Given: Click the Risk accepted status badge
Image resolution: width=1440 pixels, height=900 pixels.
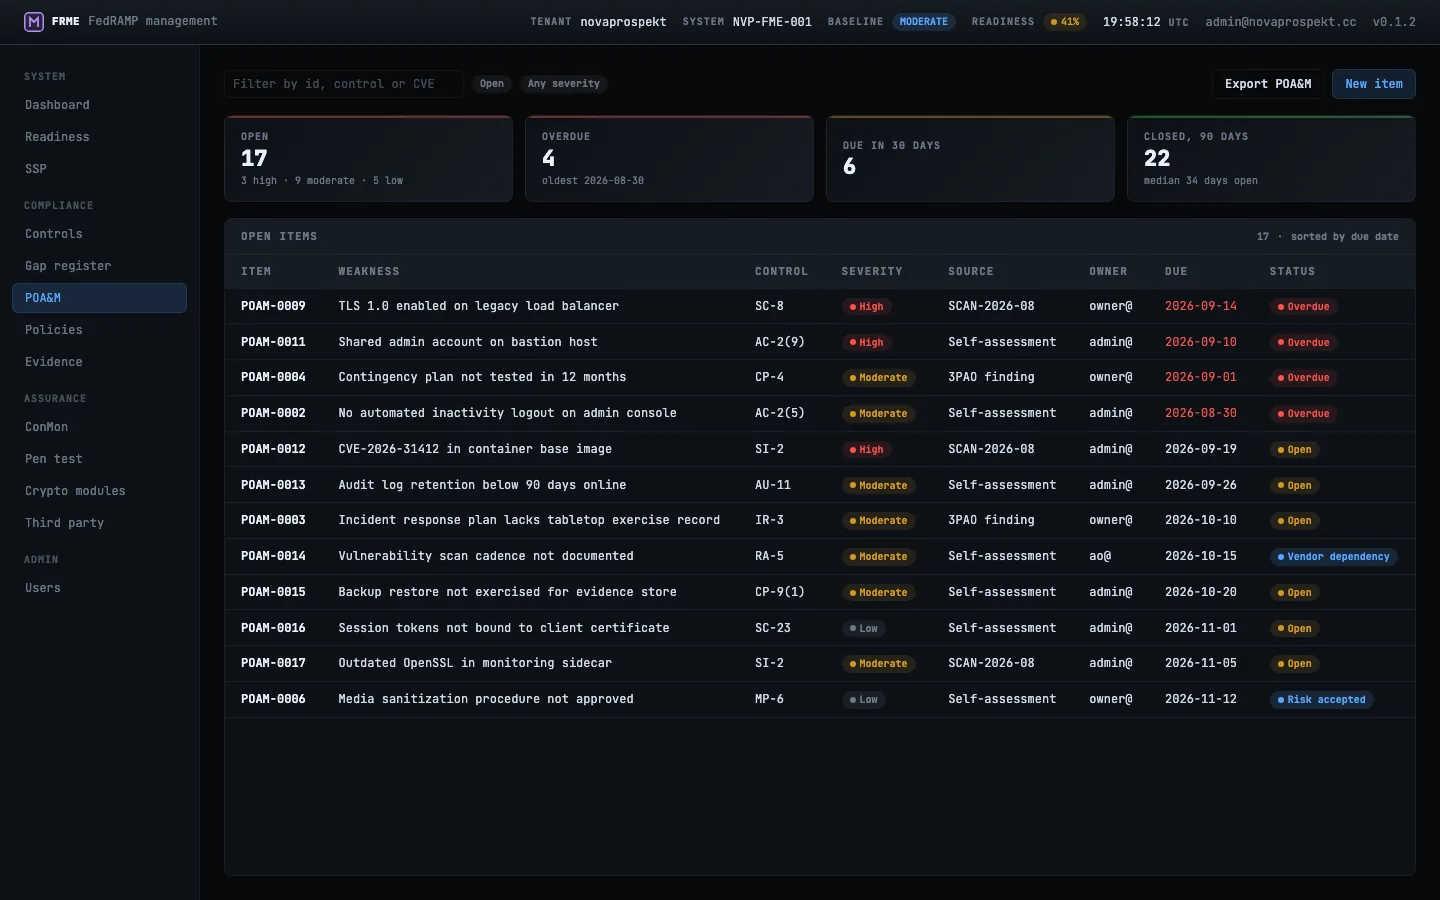Looking at the screenshot, I should tap(1322, 700).
